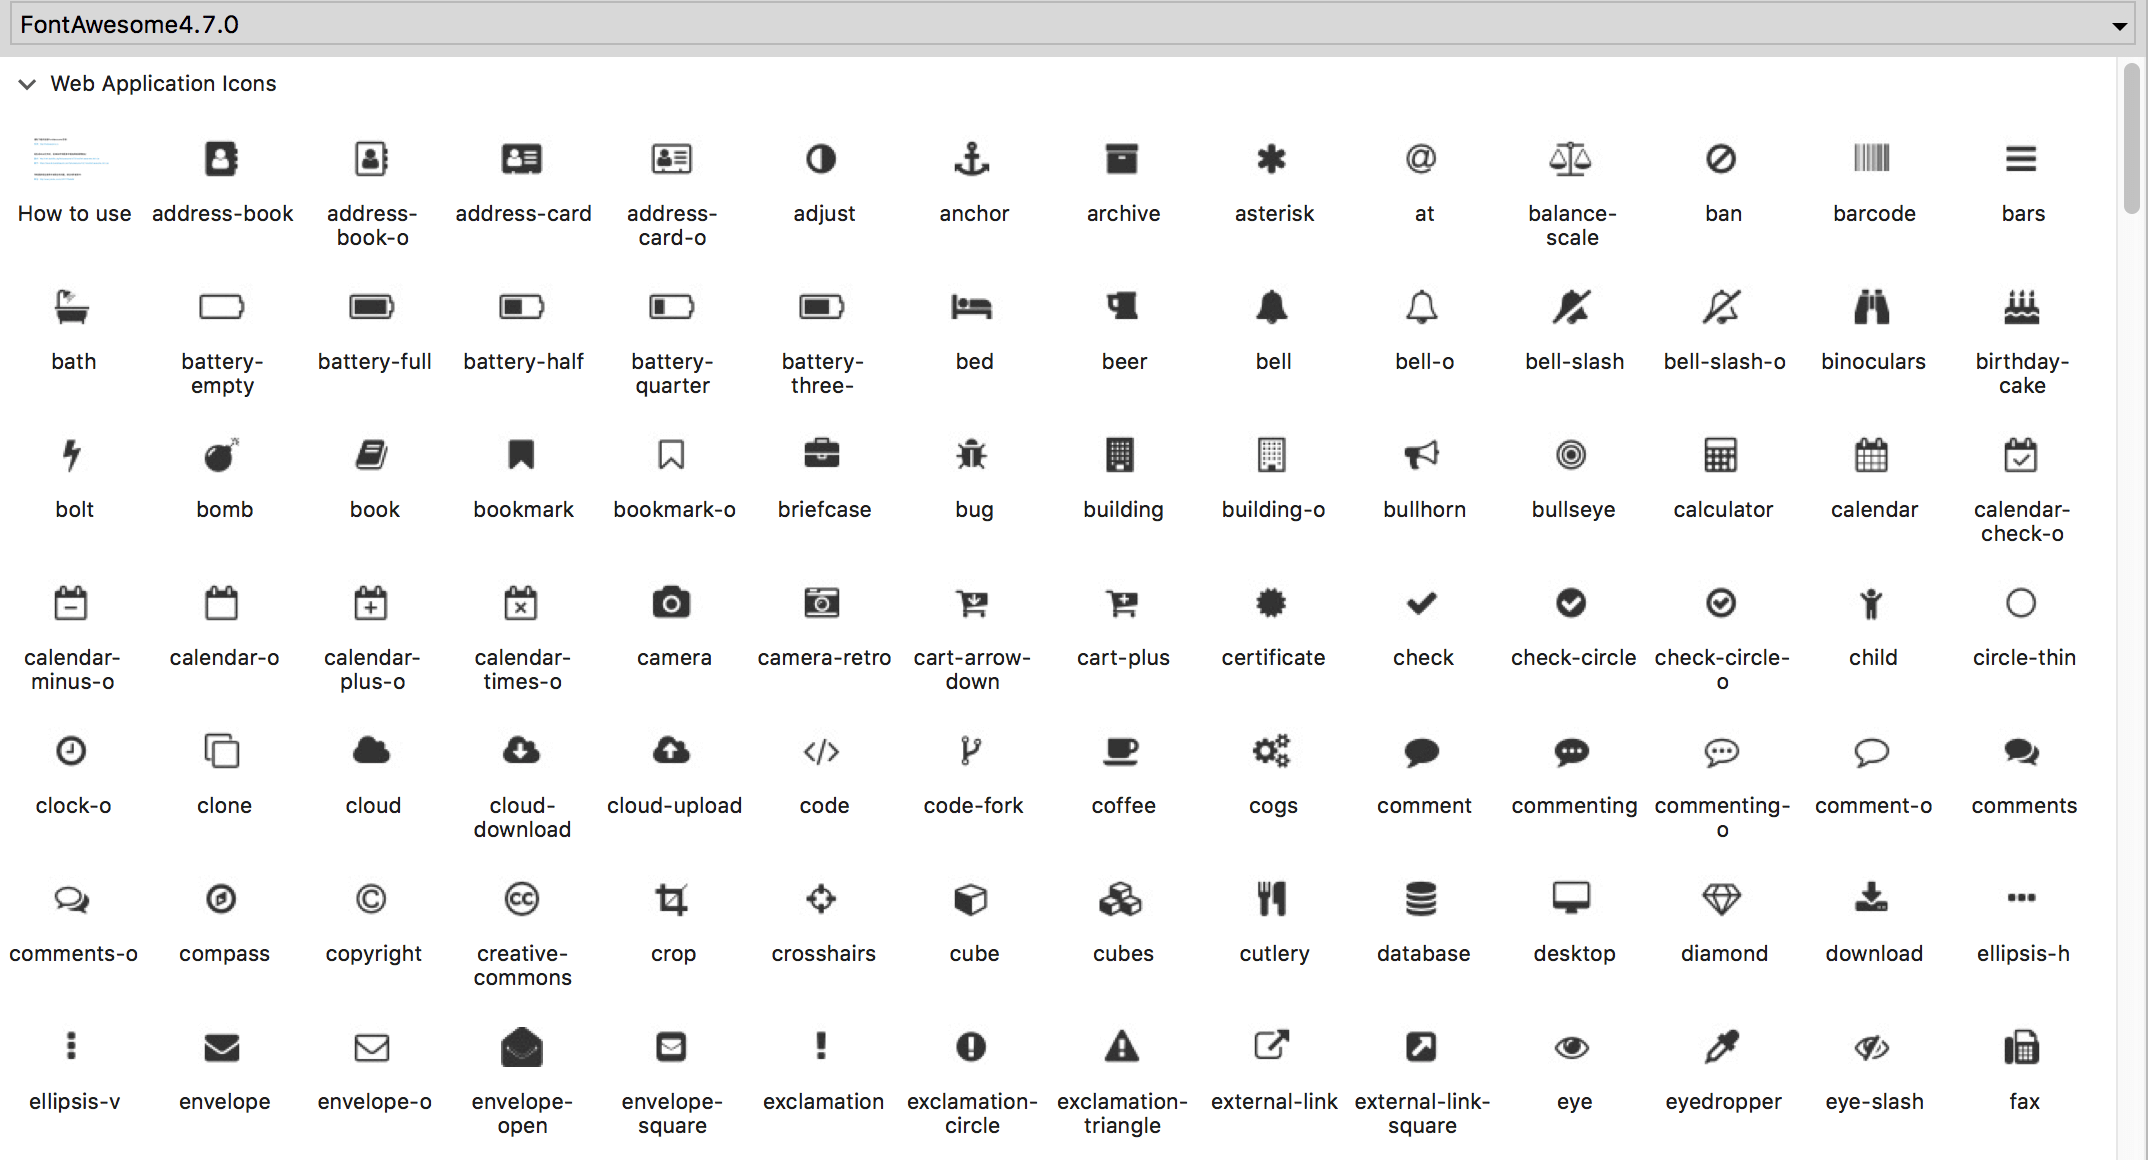
Task: Select the binoculars icon
Action: 1871,307
